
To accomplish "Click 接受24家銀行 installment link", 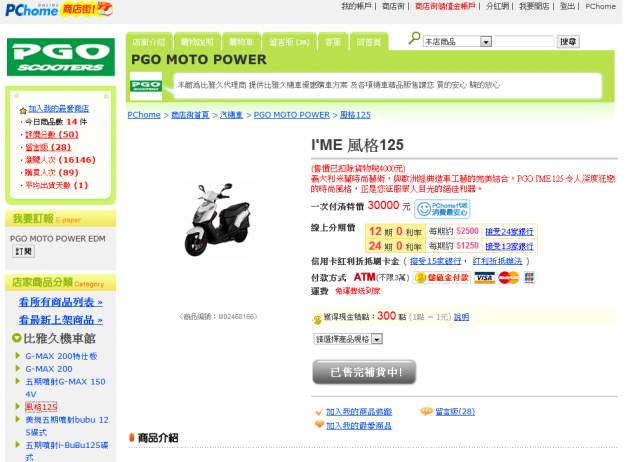I will [509, 232].
